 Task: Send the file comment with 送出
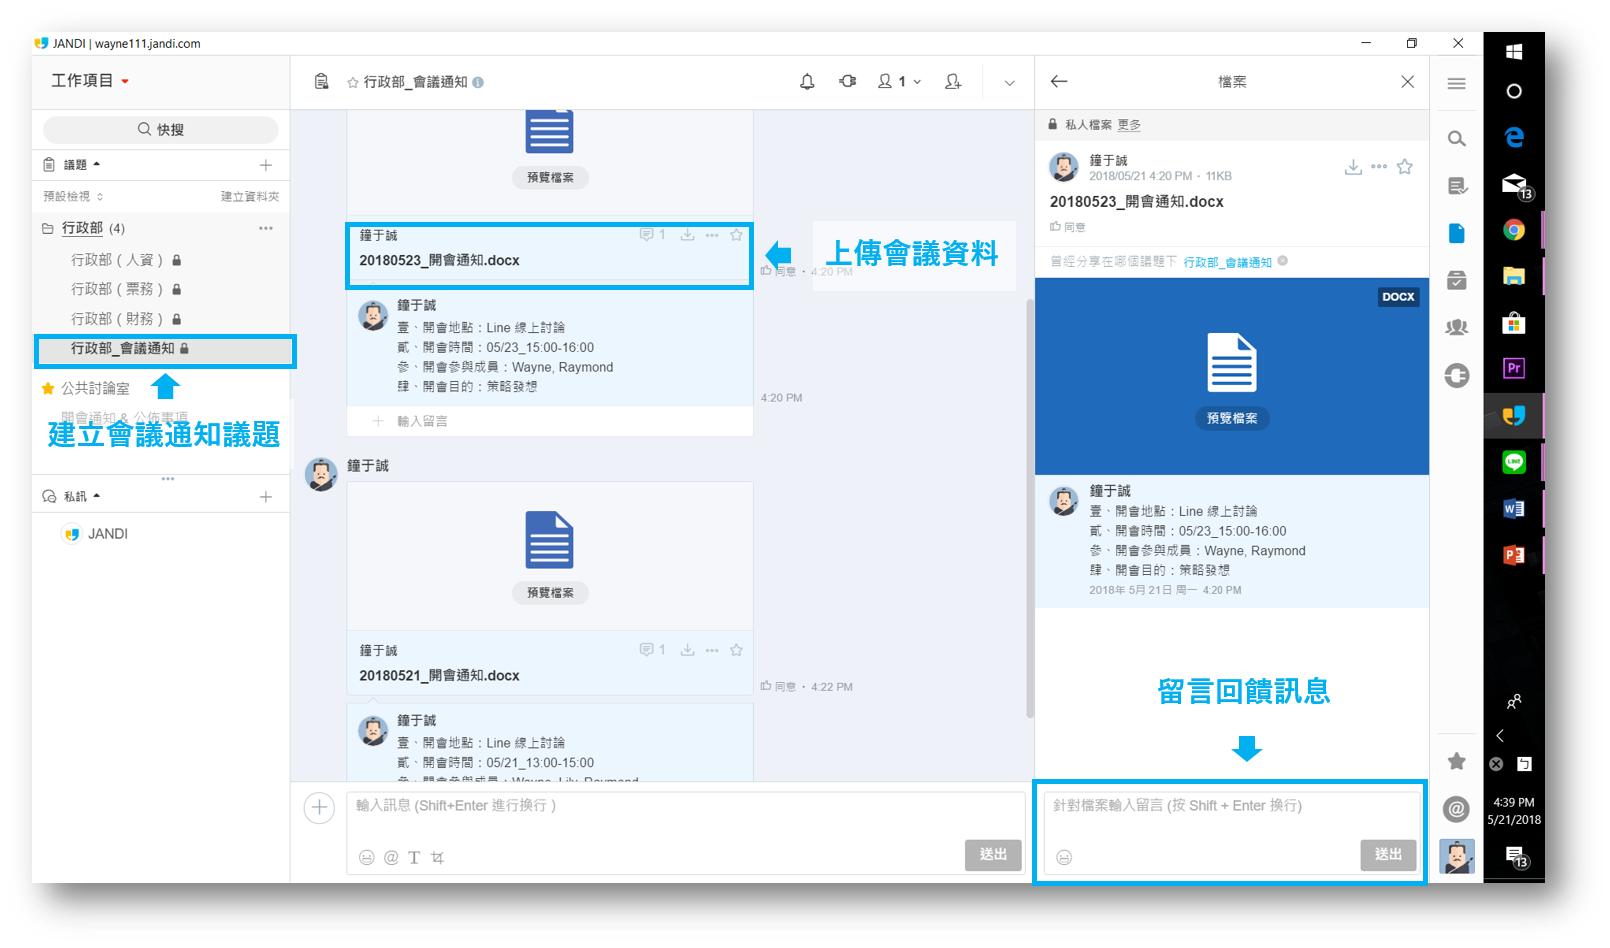point(1388,854)
